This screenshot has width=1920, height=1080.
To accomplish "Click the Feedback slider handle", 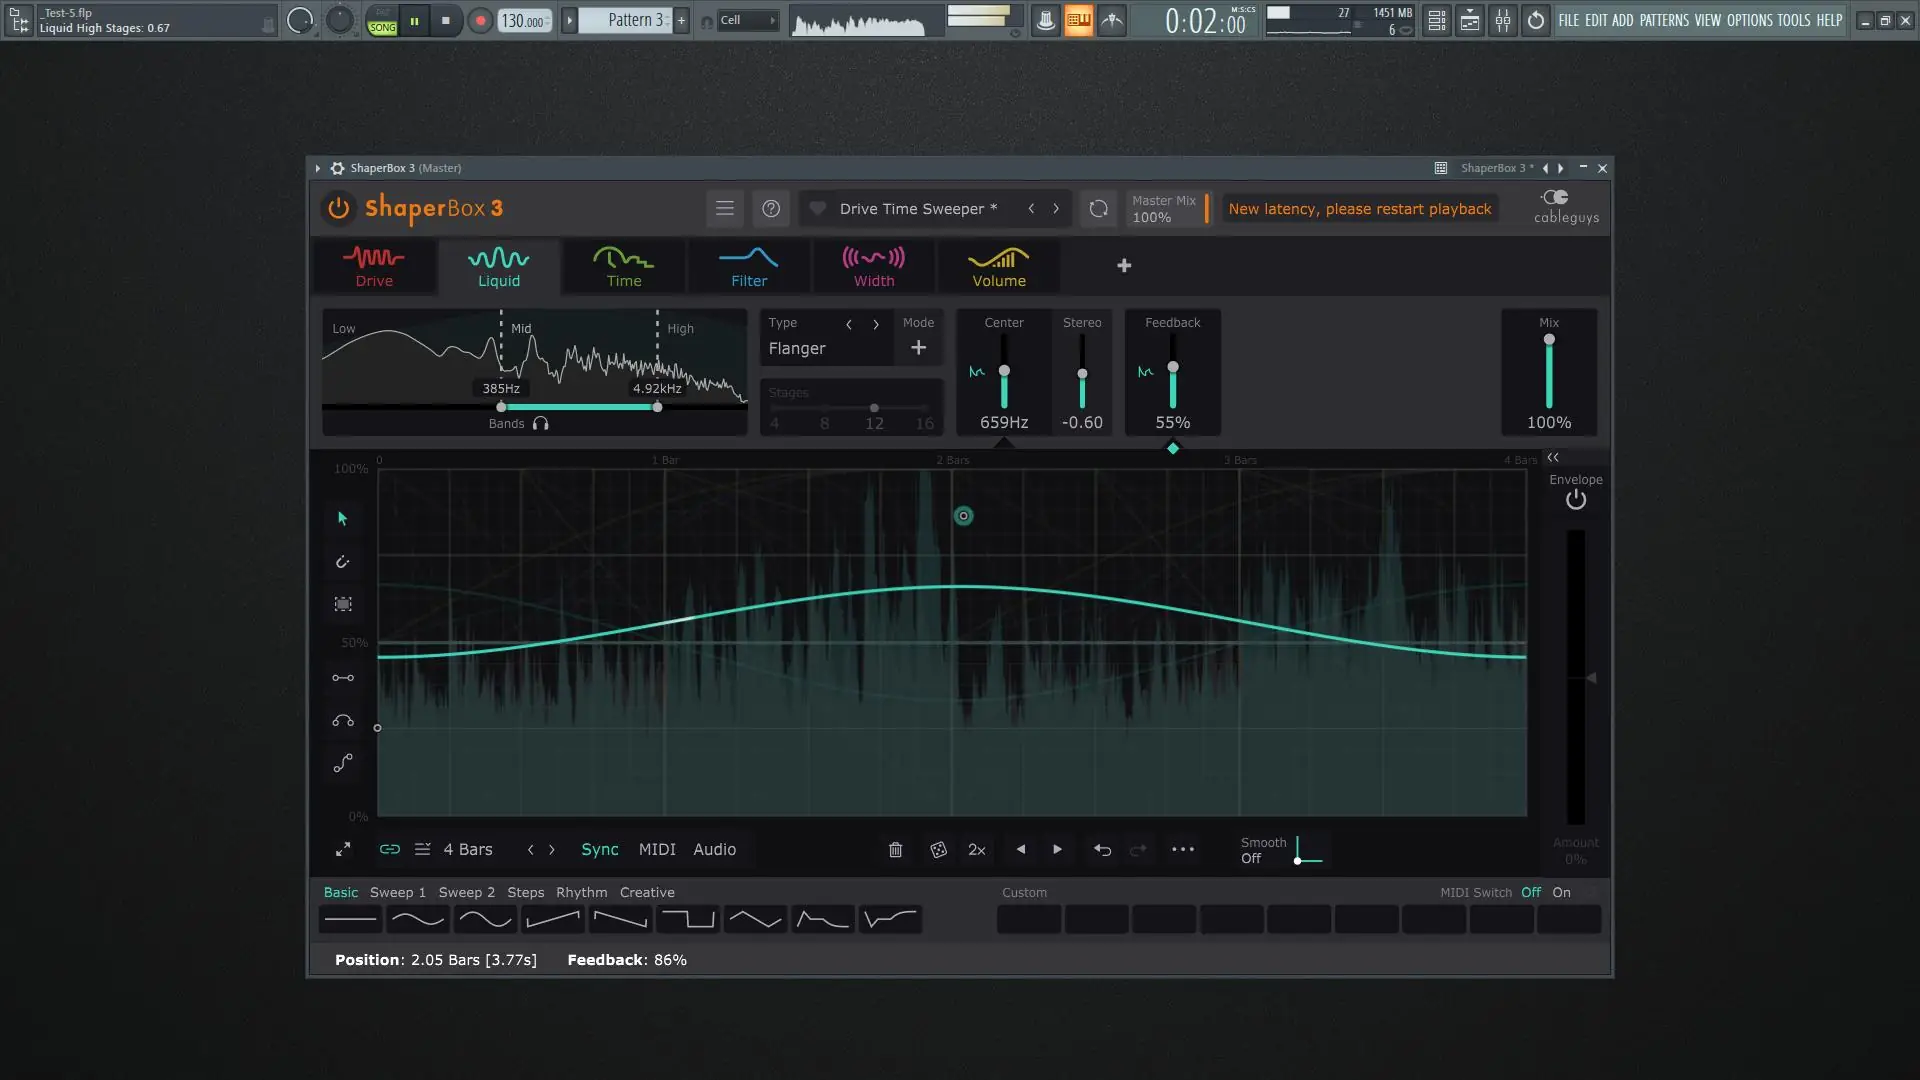I will point(1173,367).
